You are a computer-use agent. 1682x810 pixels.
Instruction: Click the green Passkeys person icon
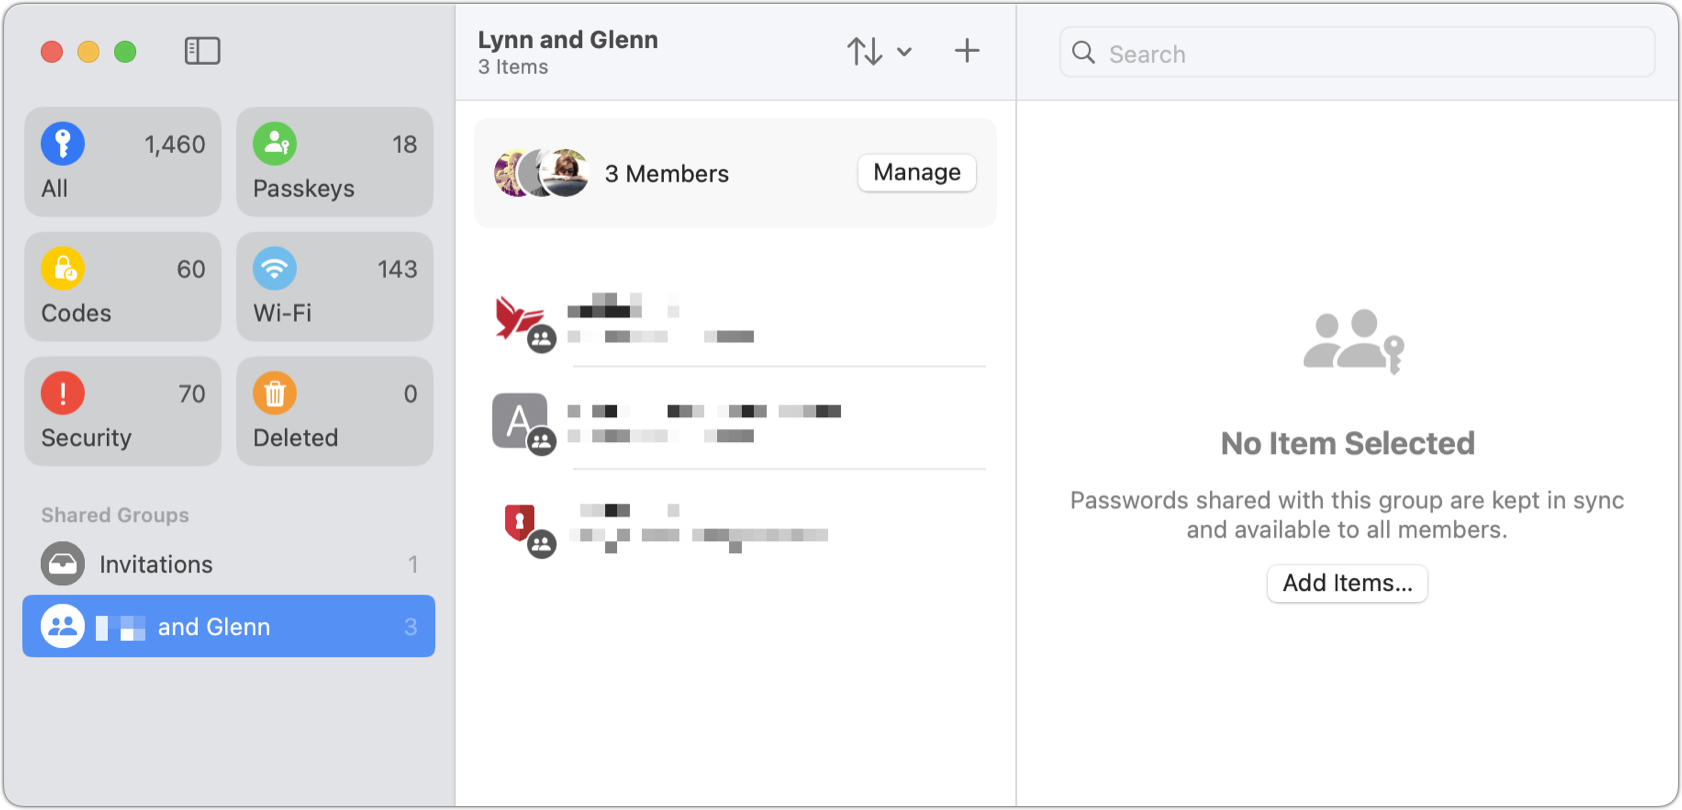[x=274, y=144]
